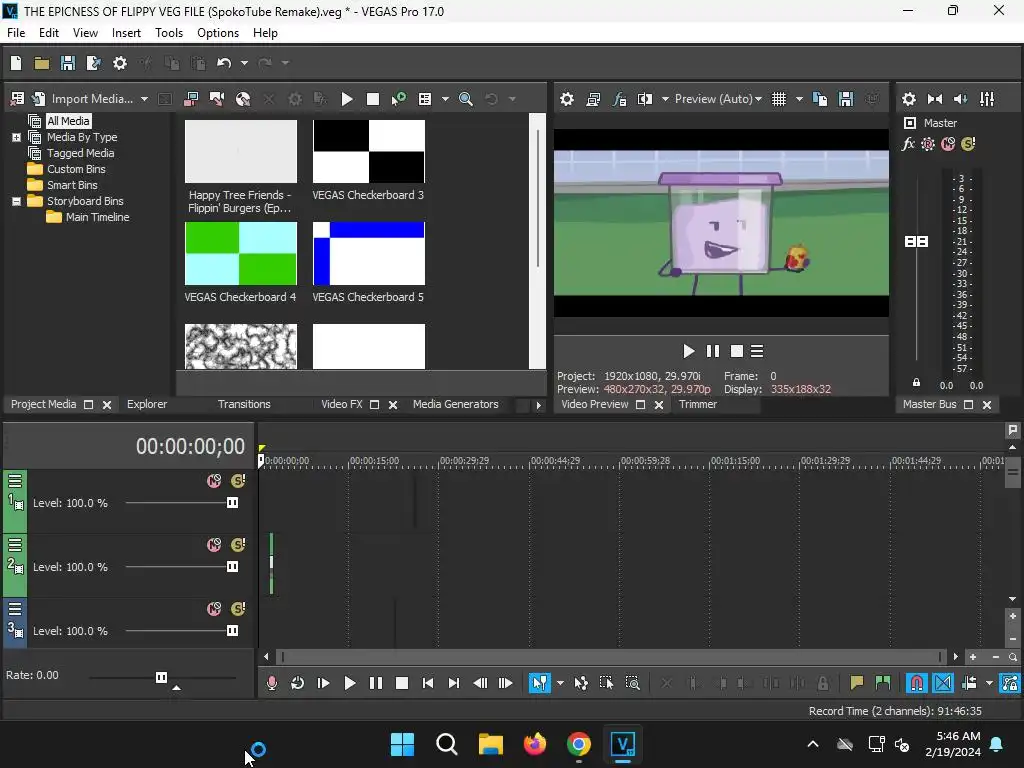This screenshot has width=1024, height=768.
Task: Stop media preview in Project Media toolbar
Action: tap(373, 99)
